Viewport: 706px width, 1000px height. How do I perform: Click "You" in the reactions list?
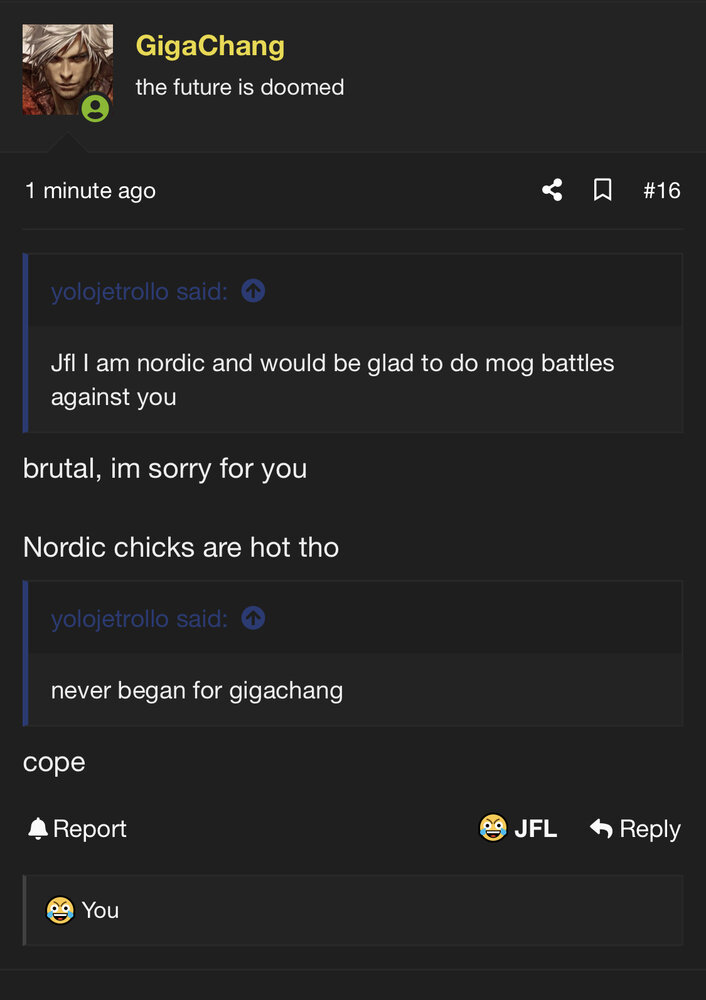tap(100, 910)
